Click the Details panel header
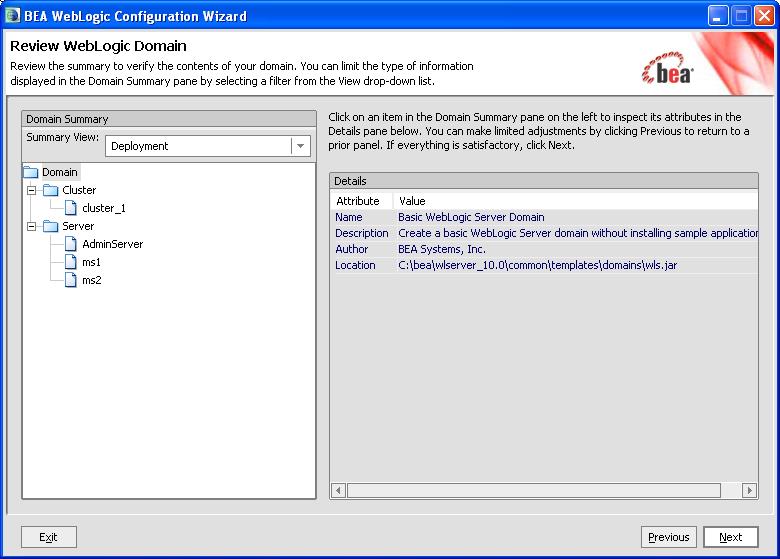Viewport: 780px width, 559px height. [544, 181]
